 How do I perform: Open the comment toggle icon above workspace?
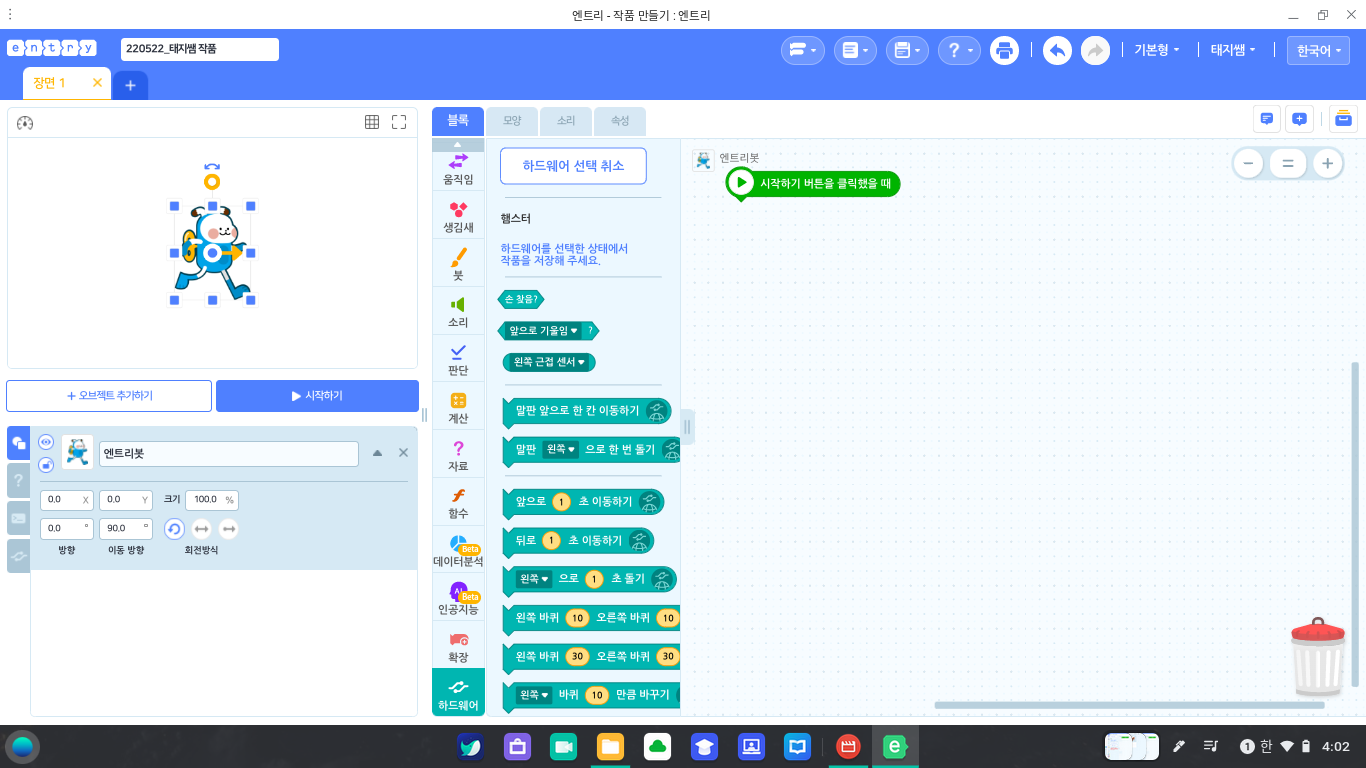point(1267,119)
